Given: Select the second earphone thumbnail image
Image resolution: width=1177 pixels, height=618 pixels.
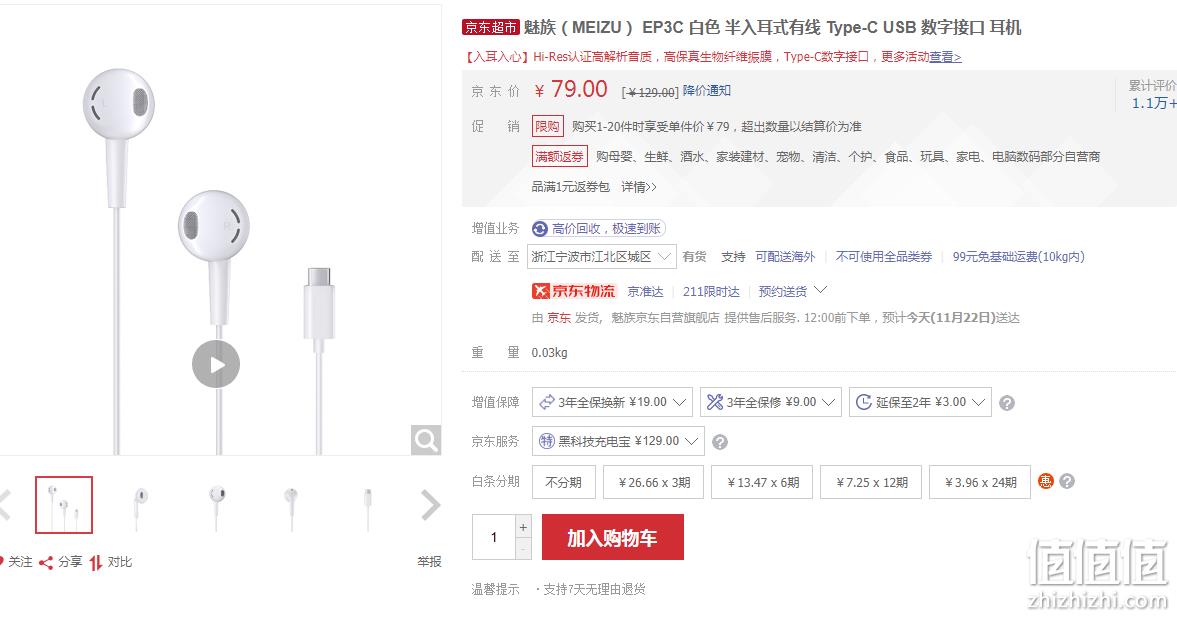Looking at the screenshot, I should pyautogui.click(x=140, y=505).
